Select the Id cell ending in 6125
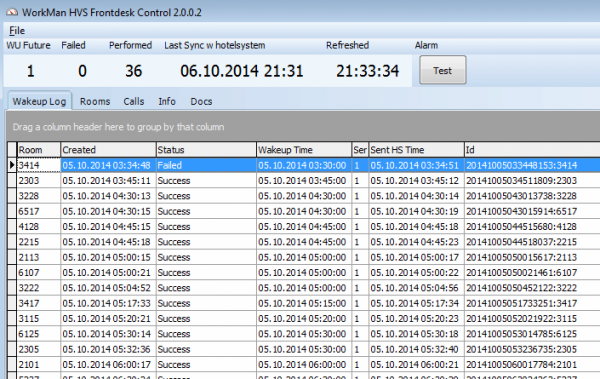600x379 pixels. 532,334
